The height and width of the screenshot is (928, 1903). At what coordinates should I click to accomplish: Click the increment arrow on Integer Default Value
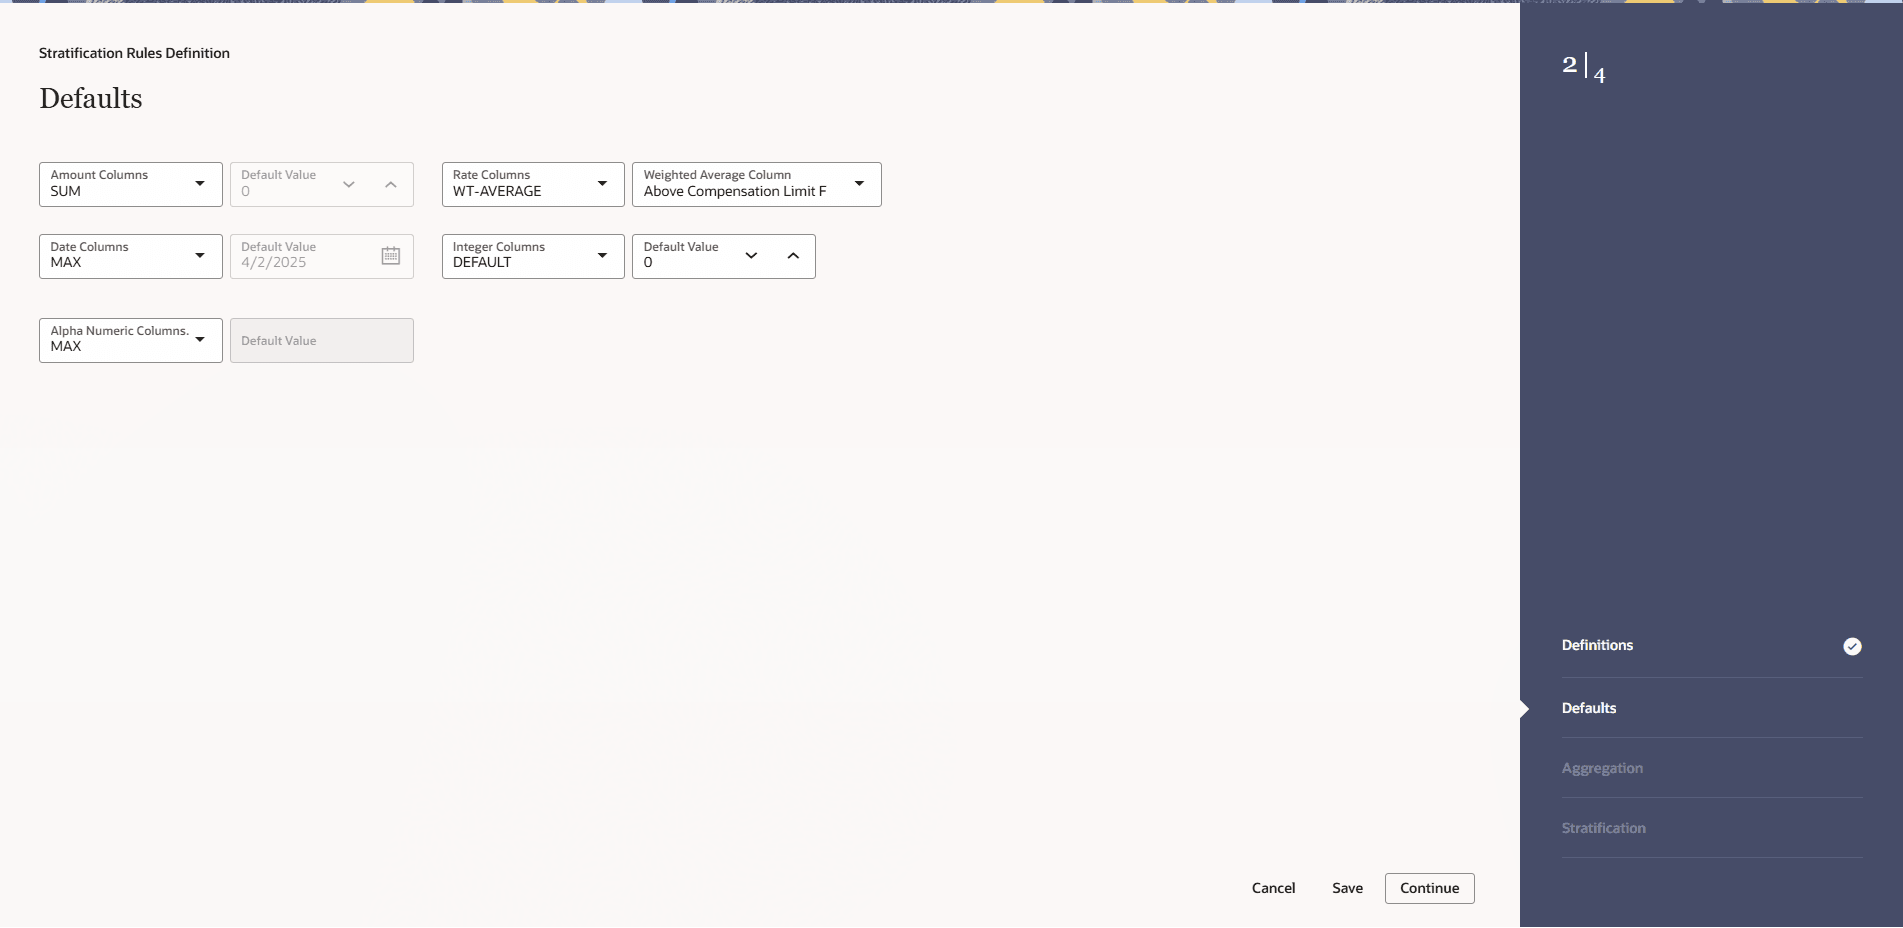792,256
